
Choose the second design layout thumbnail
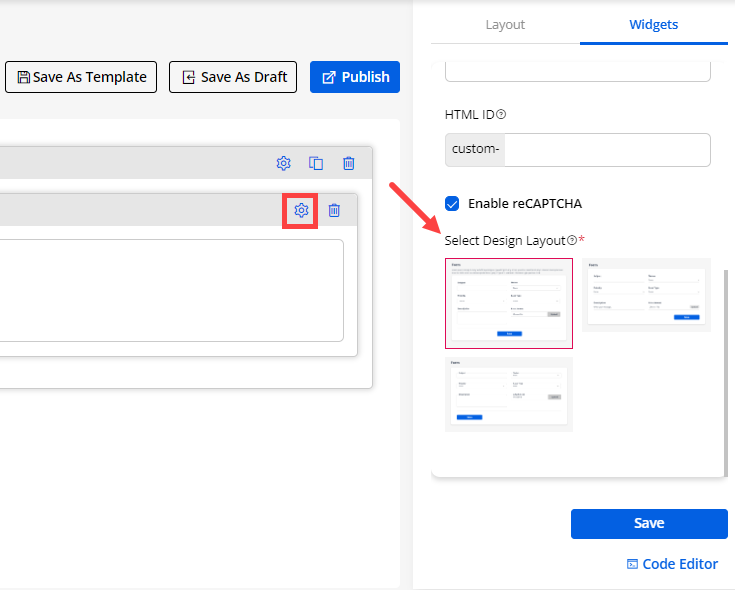pos(646,295)
